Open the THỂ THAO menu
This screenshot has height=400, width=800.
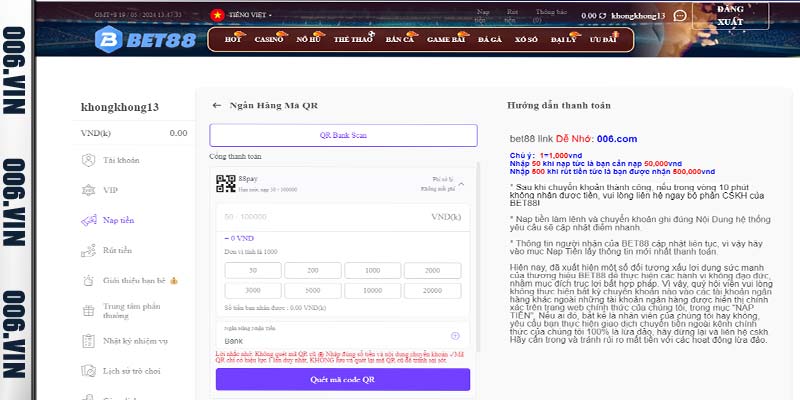[x=353, y=39]
